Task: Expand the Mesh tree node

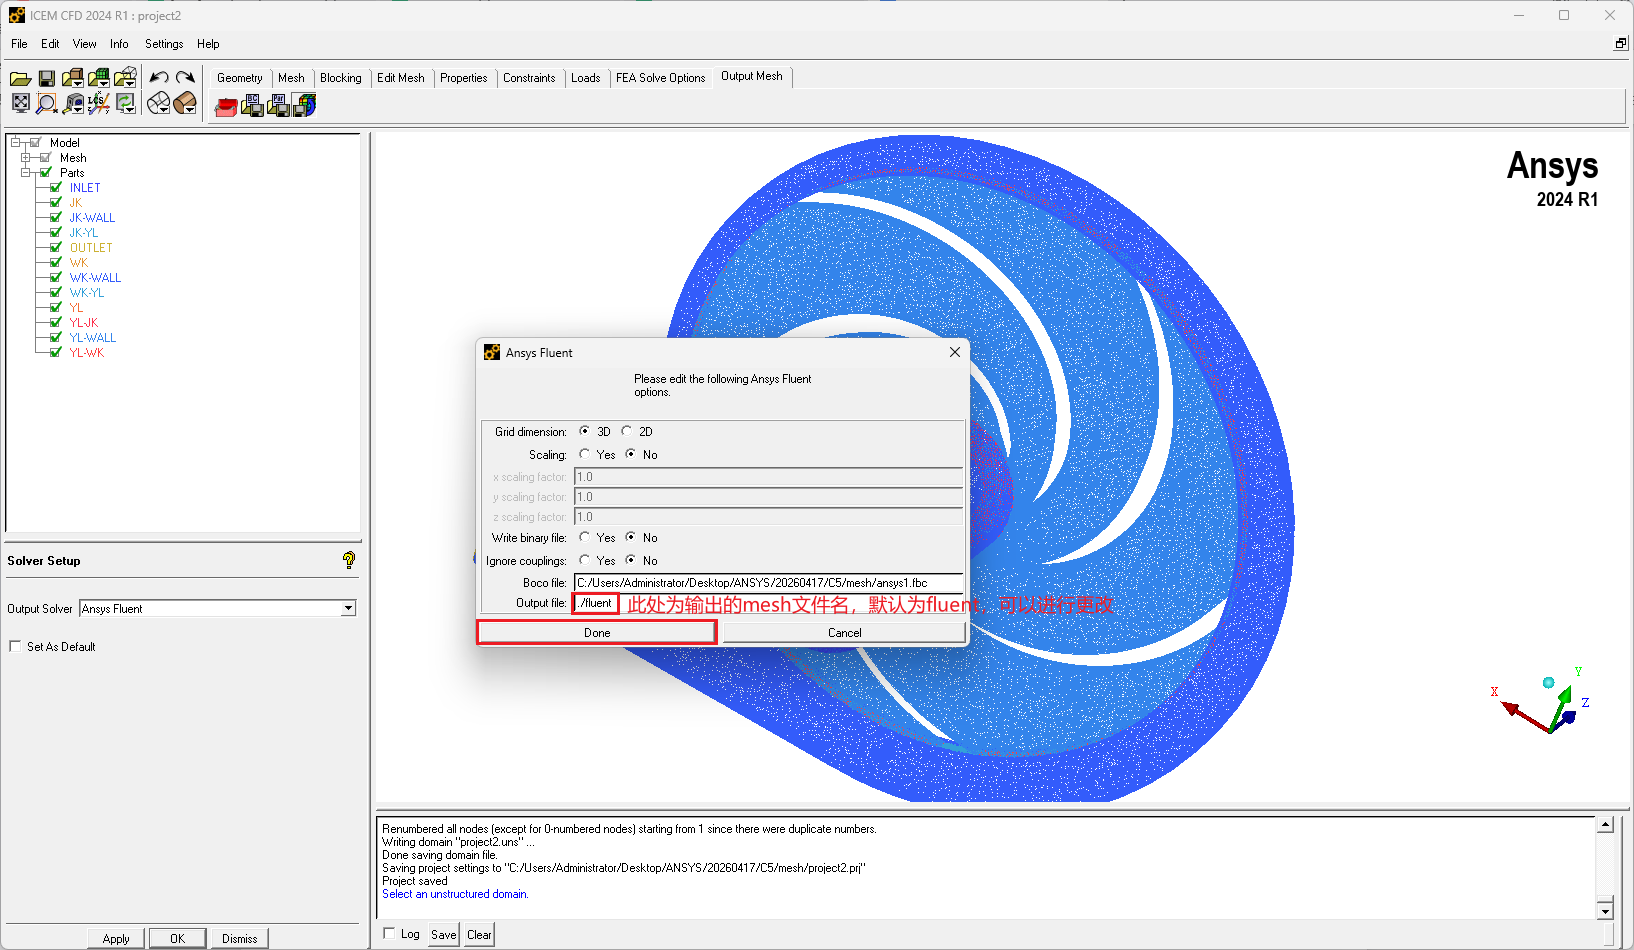Action: coord(26,157)
